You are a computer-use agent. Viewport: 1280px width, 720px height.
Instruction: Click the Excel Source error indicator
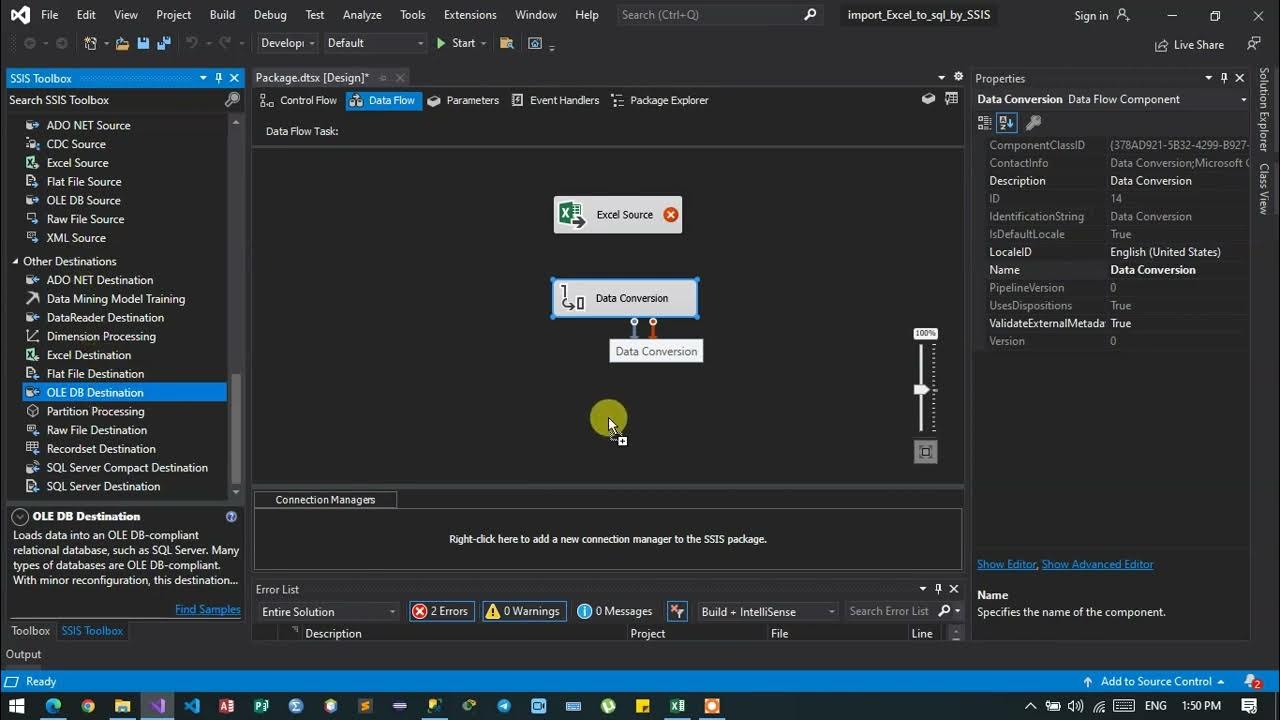[671, 215]
